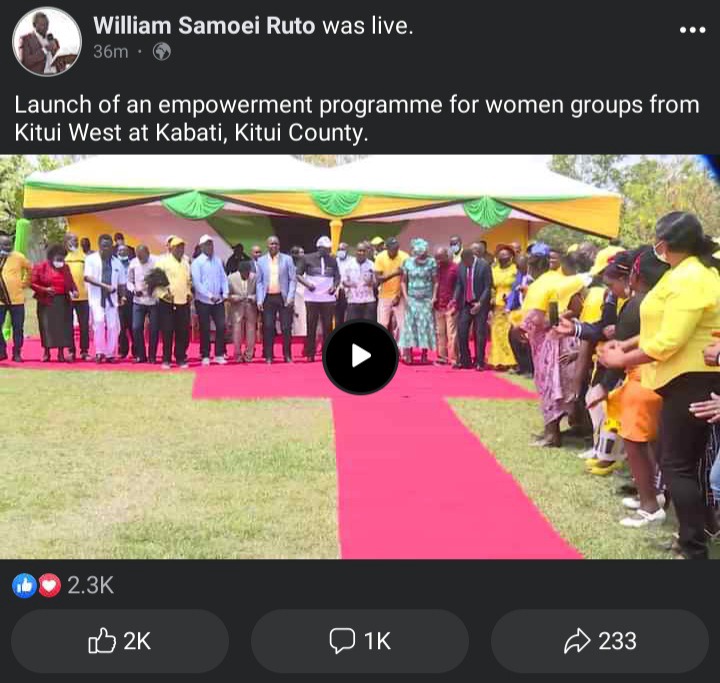Click the public globe privacy icon
720x683 pixels.
pyautogui.click(x=162, y=51)
